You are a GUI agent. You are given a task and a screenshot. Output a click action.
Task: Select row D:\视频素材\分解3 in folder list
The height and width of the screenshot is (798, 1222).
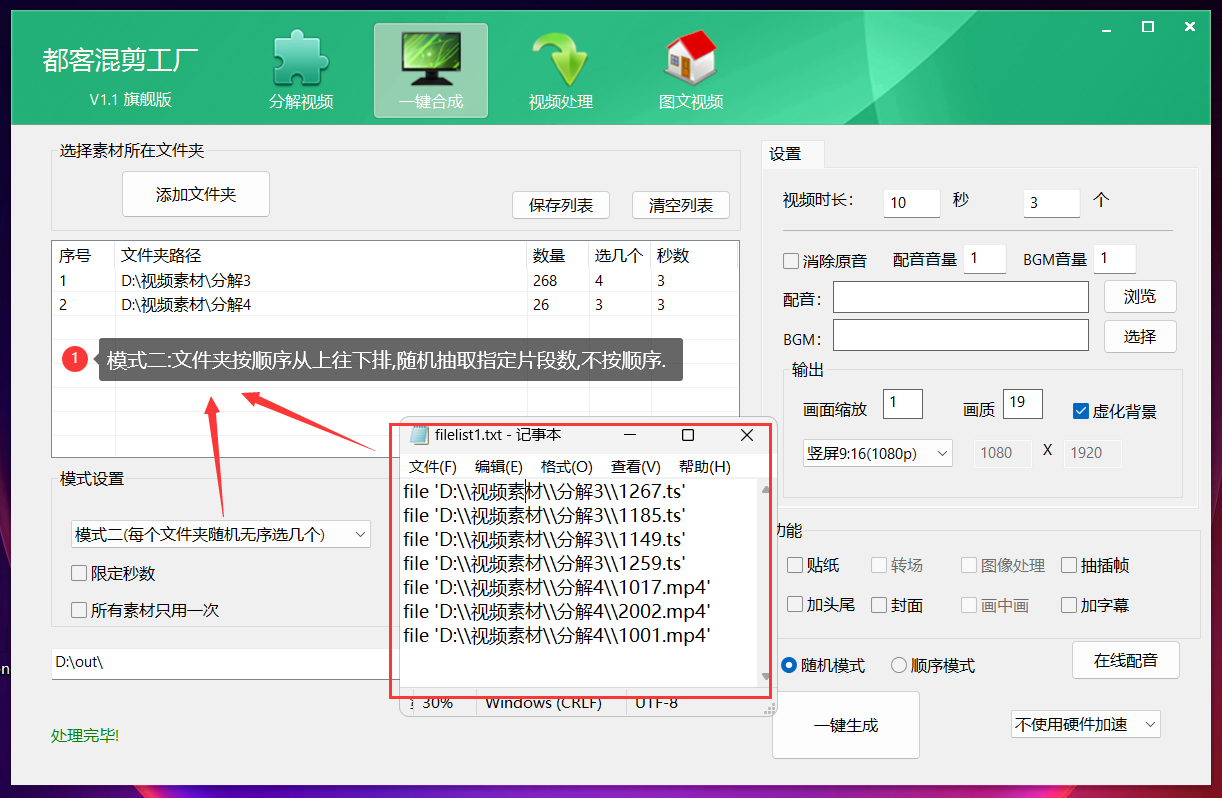[x=395, y=280]
